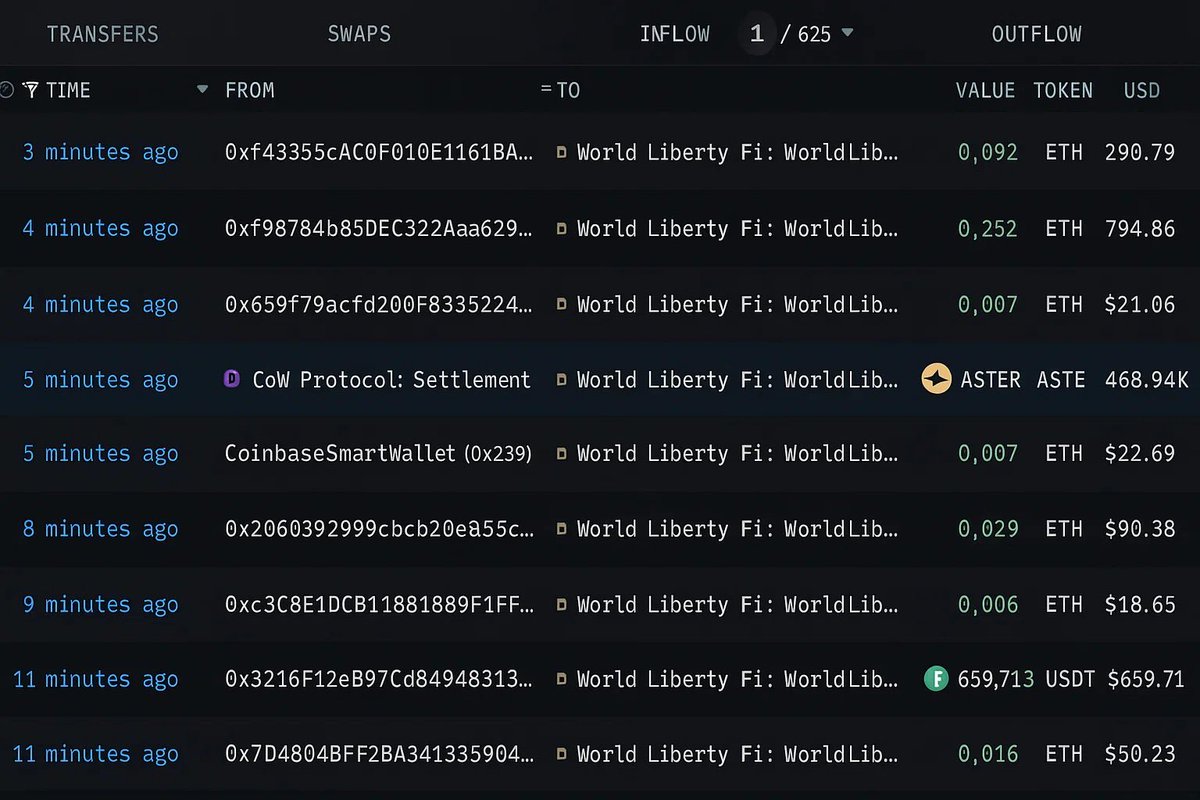Image resolution: width=1200 pixels, height=800 pixels.
Task: Open sender address 0x659f79acfd200F8335224
Action: tap(379, 304)
